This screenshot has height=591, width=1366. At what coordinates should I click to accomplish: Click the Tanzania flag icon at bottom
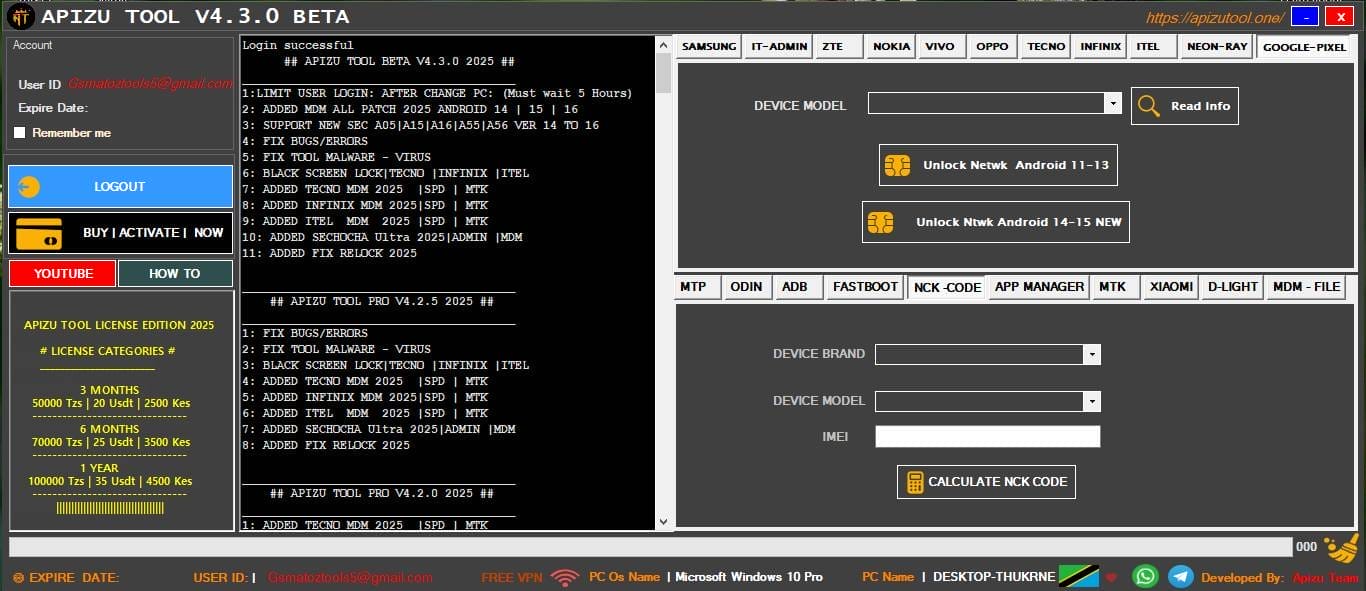point(1080,576)
